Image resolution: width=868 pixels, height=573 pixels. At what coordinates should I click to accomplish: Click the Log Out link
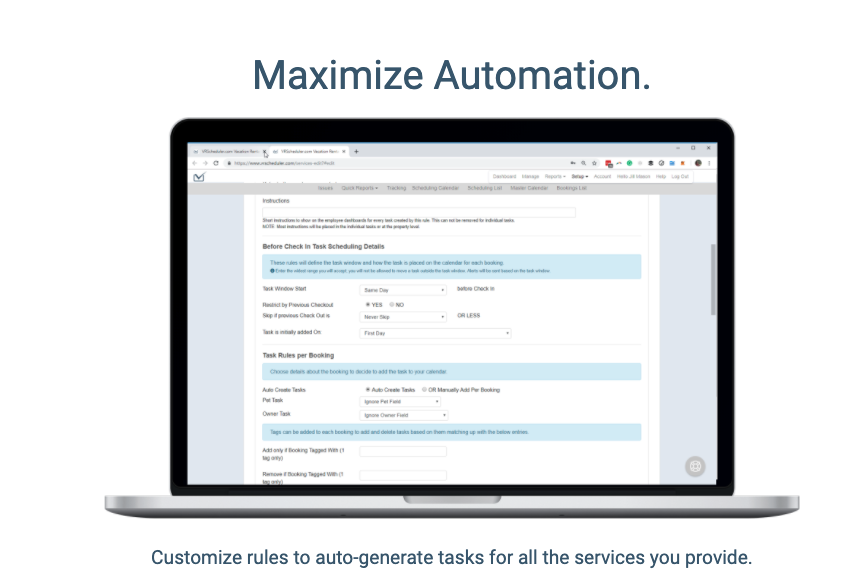(680, 177)
